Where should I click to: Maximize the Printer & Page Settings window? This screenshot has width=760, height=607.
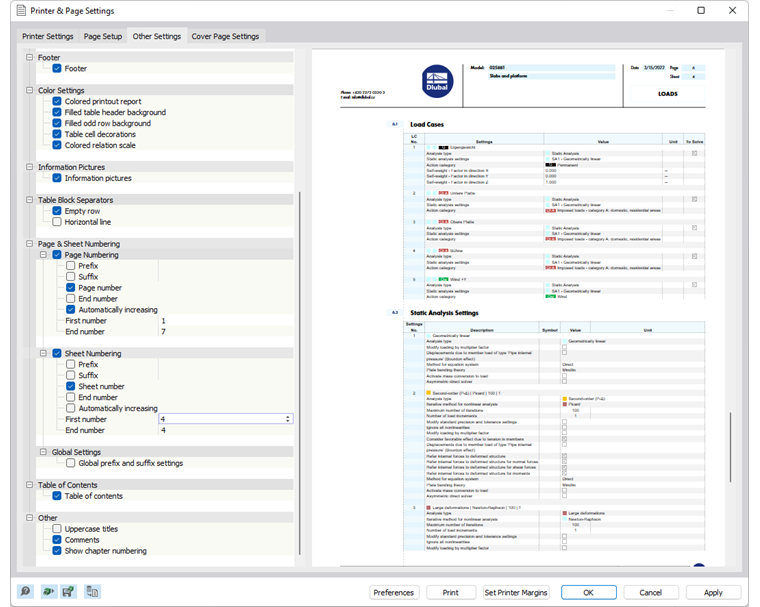[700, 10]
